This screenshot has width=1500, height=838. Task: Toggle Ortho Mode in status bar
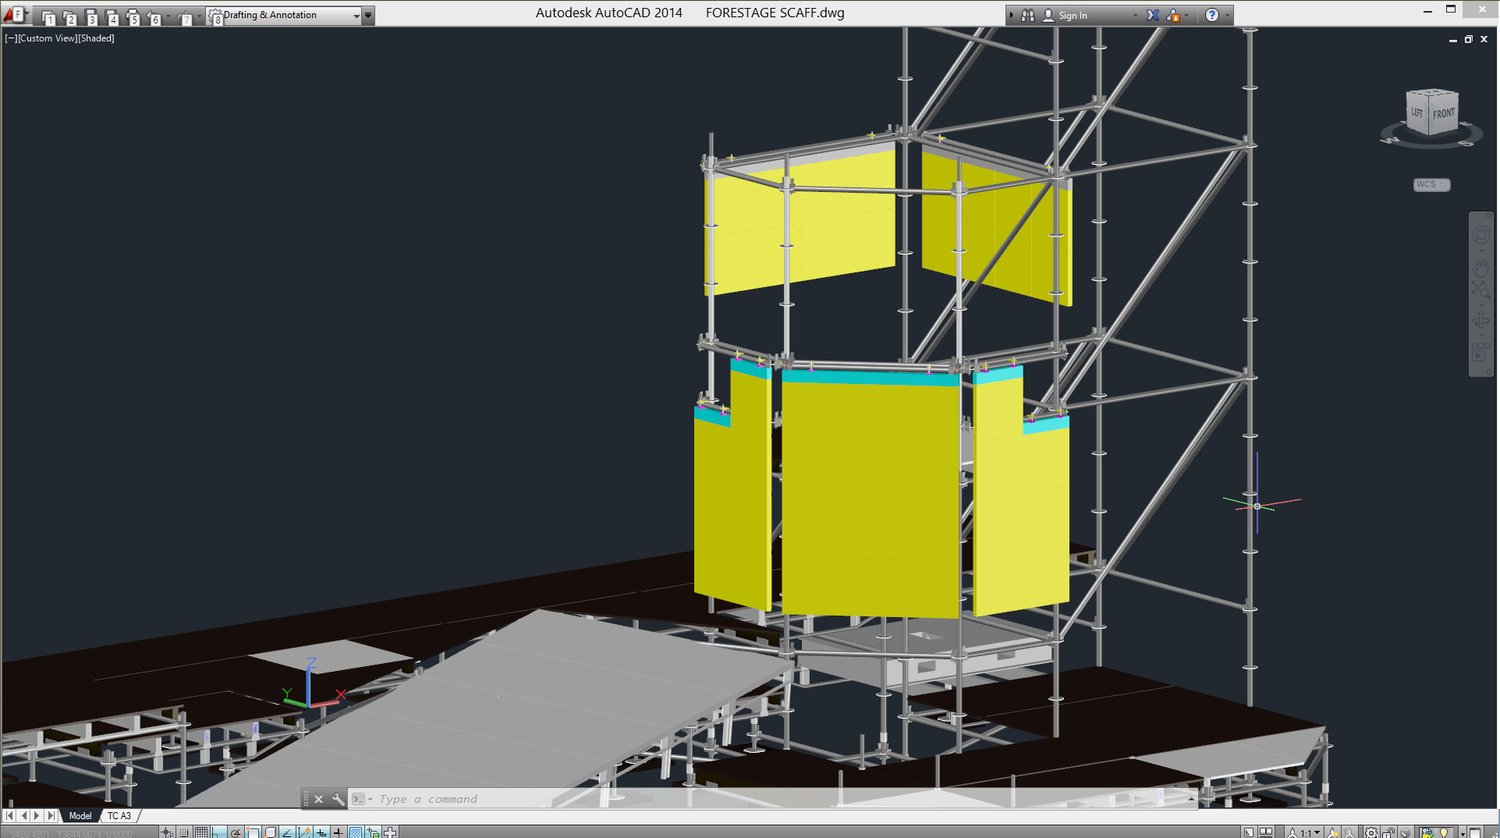point(219,832)
